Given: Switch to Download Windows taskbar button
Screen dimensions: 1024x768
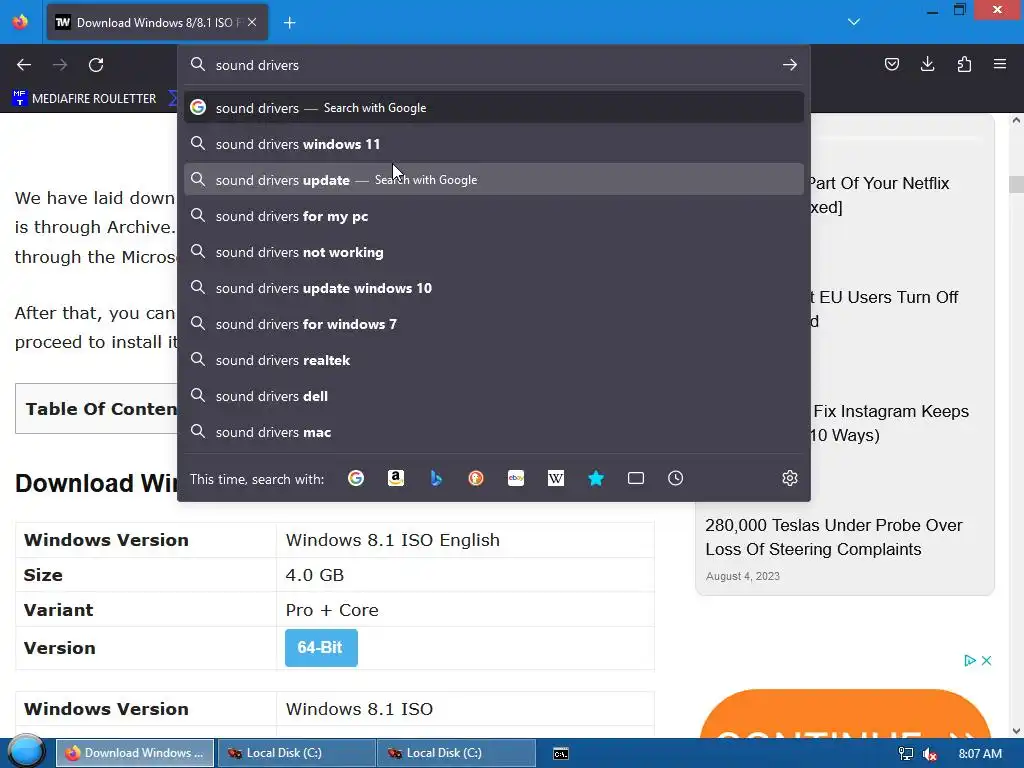Looking at the screenshot, I should point(135,753).
